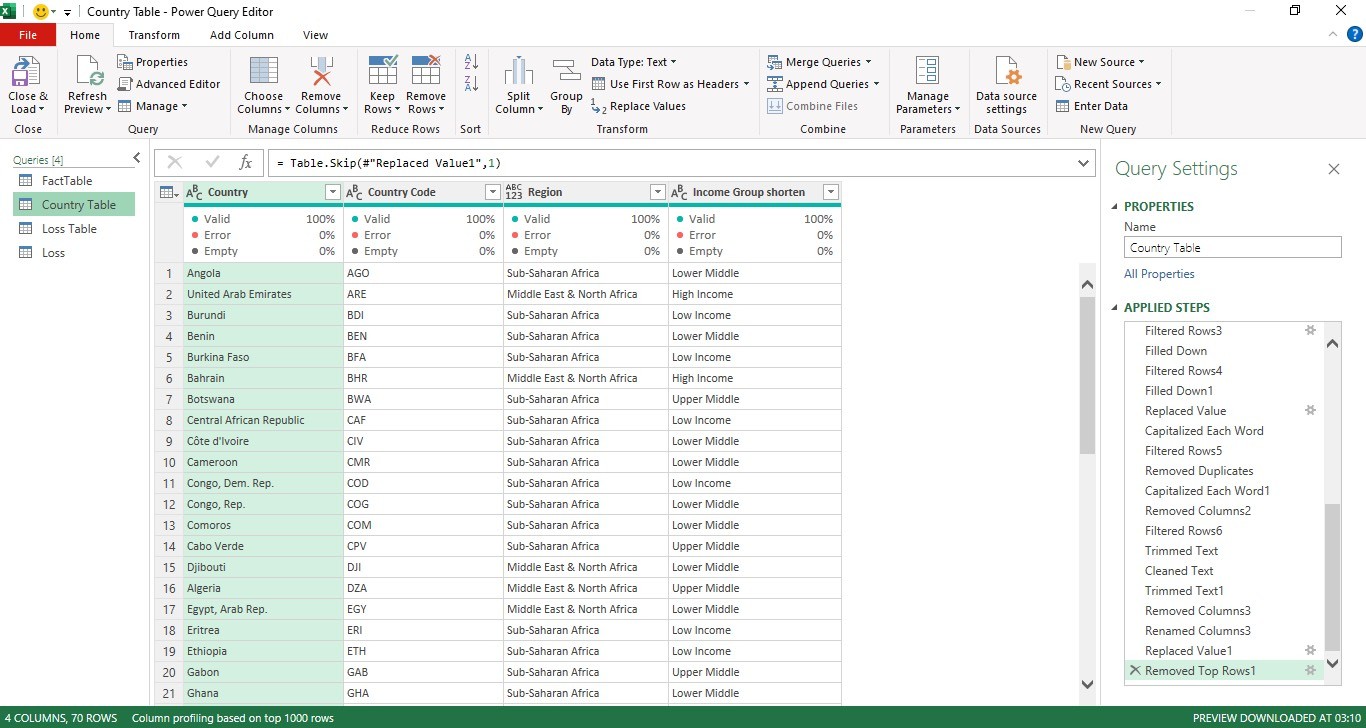
Task: Click the Choose Columns icon
Action: pos(264,72)
